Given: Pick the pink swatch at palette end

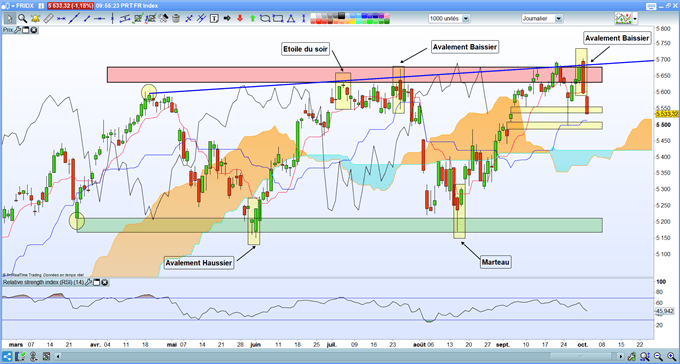Looking at the screenshot, I should 387,16.
